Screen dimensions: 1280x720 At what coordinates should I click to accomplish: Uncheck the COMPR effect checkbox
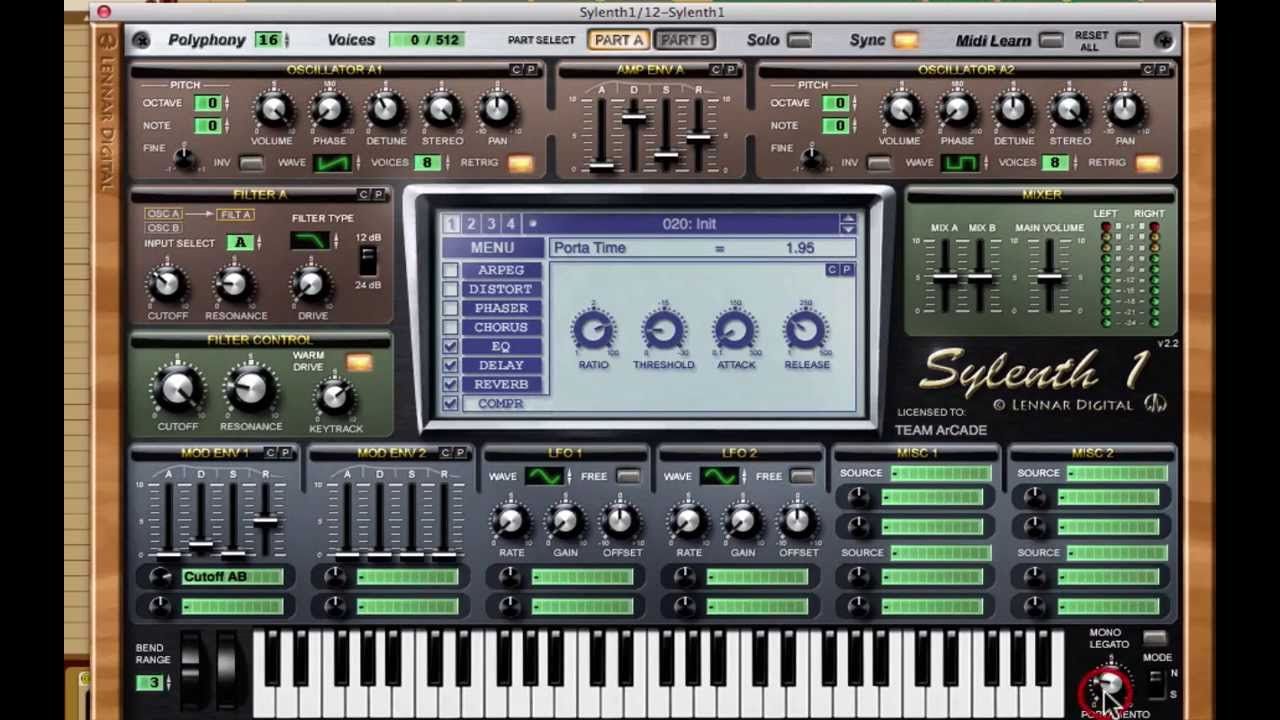[450, 403]
